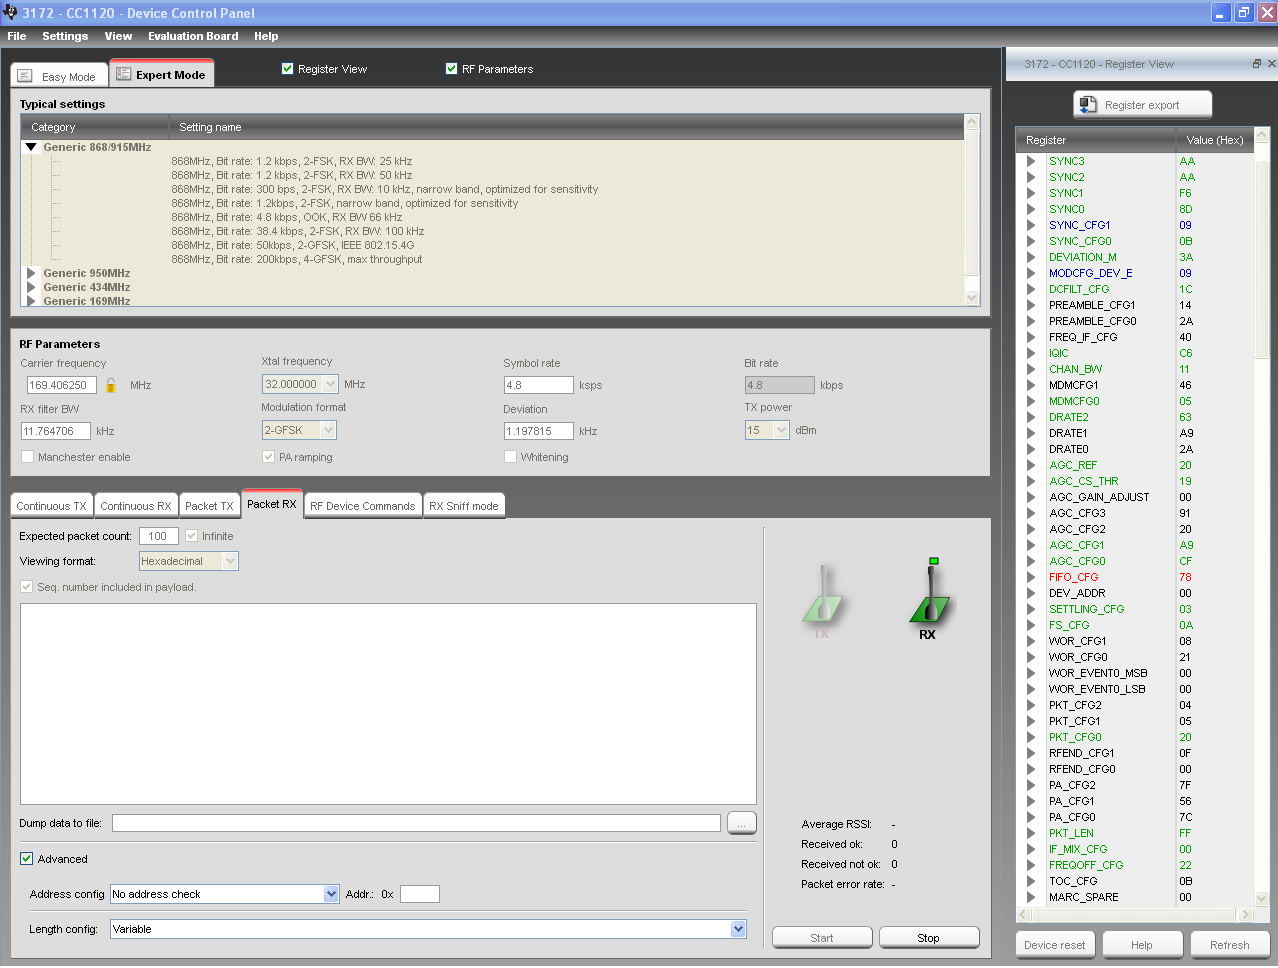Open the Viewing format dropdown
Screen dimensions: 1278x968
(230, 561)
